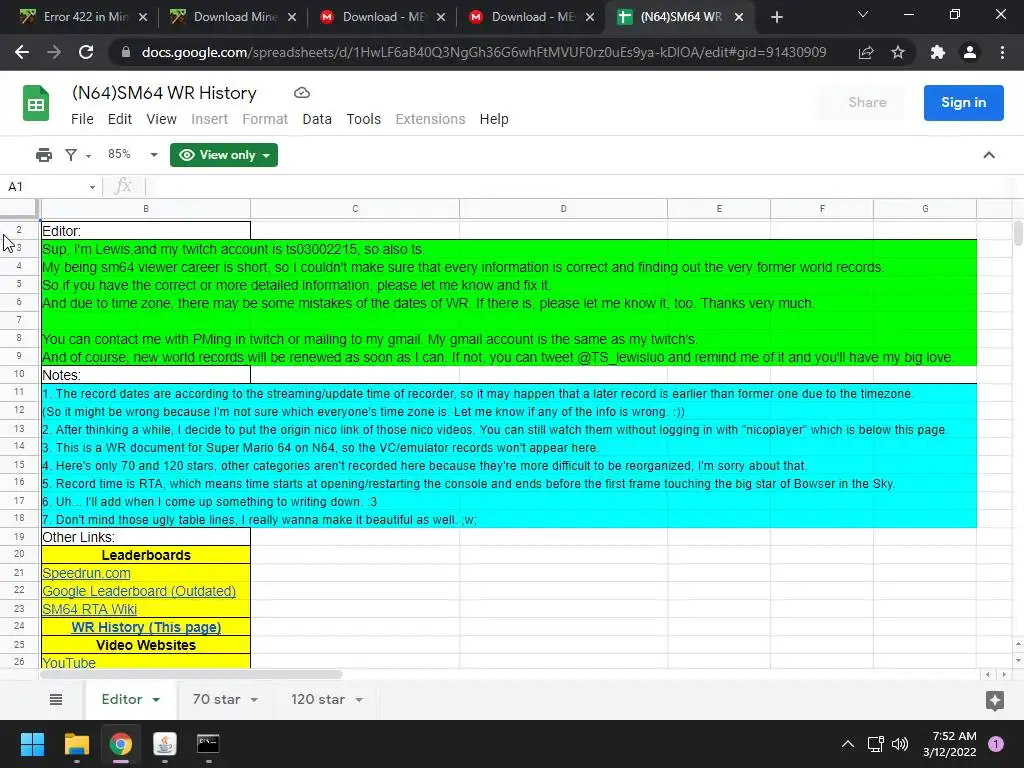Image resolution: width=1024 pixels, height=768 pixels.
Task: Open the Help menu
Action: [x=494, y=119]
